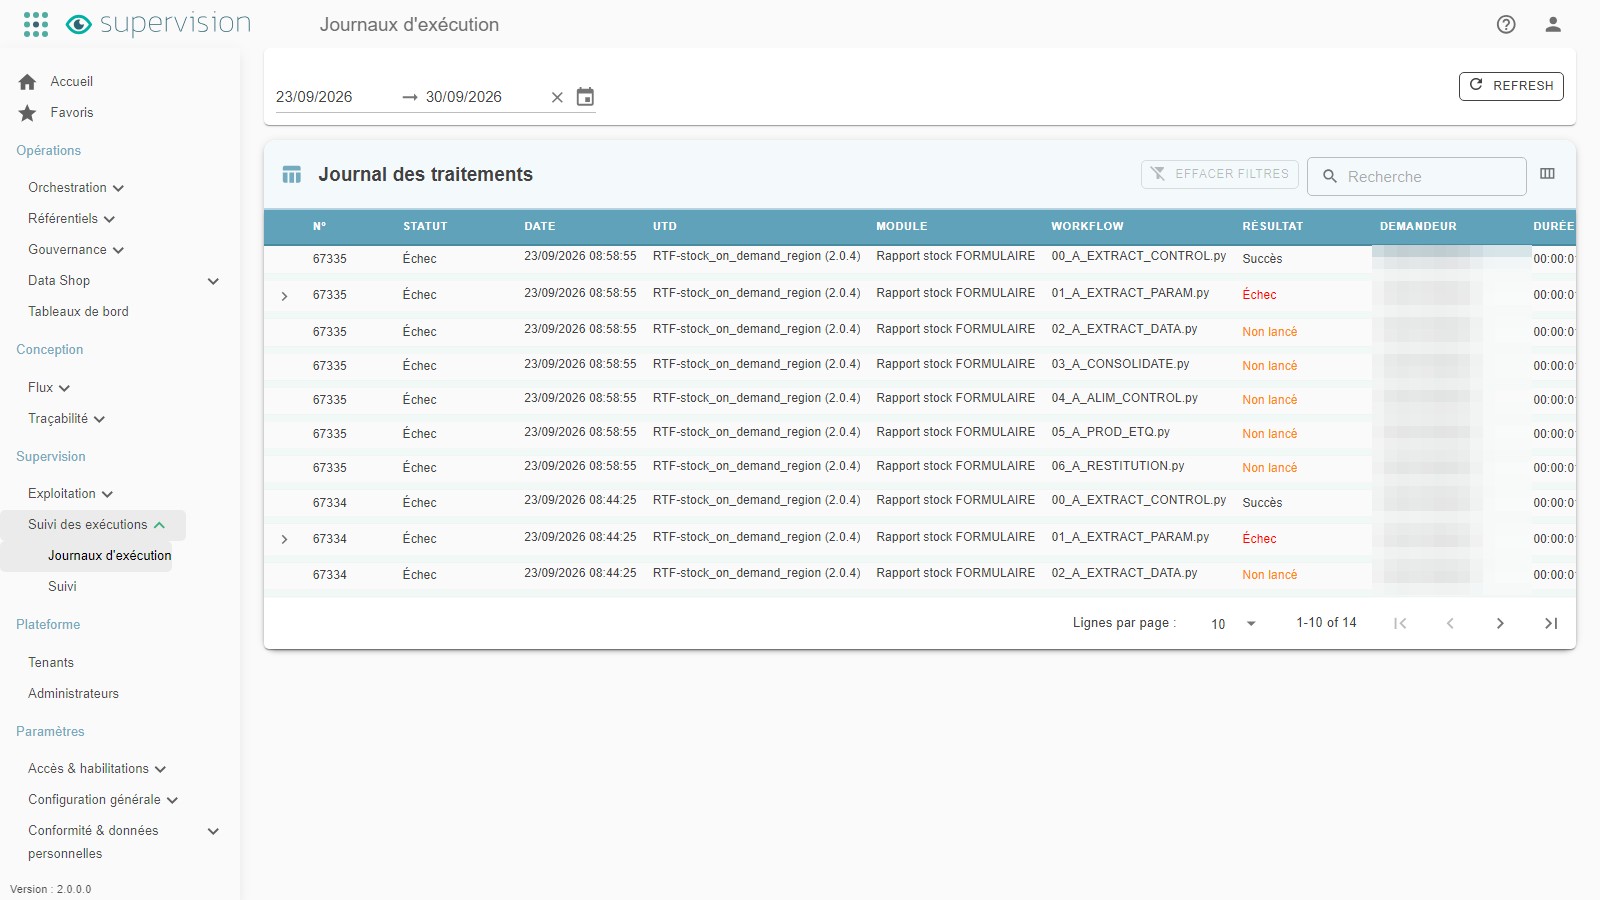Clear the date range with the X icon
Screen dimensions: 1600x900
(557, 97)
